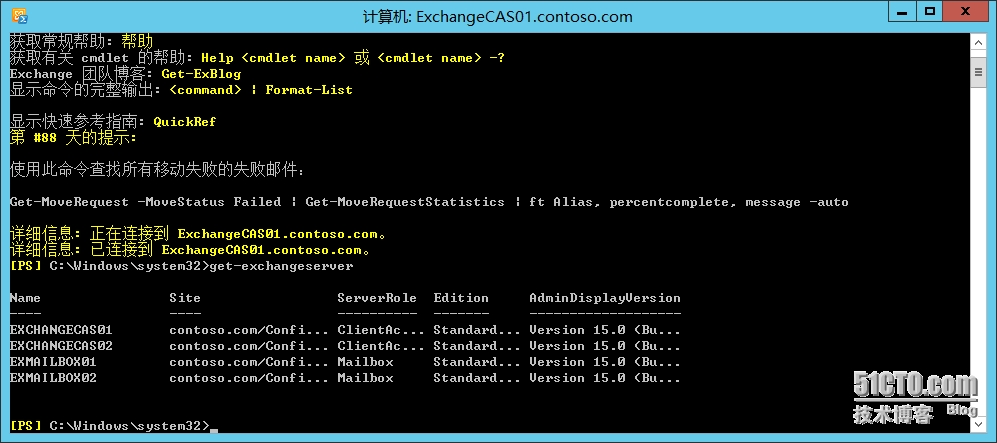Viewport: 997px width, 443px height.
Task: Click the QuickRef command text
Action: click(x=185, y=122)
